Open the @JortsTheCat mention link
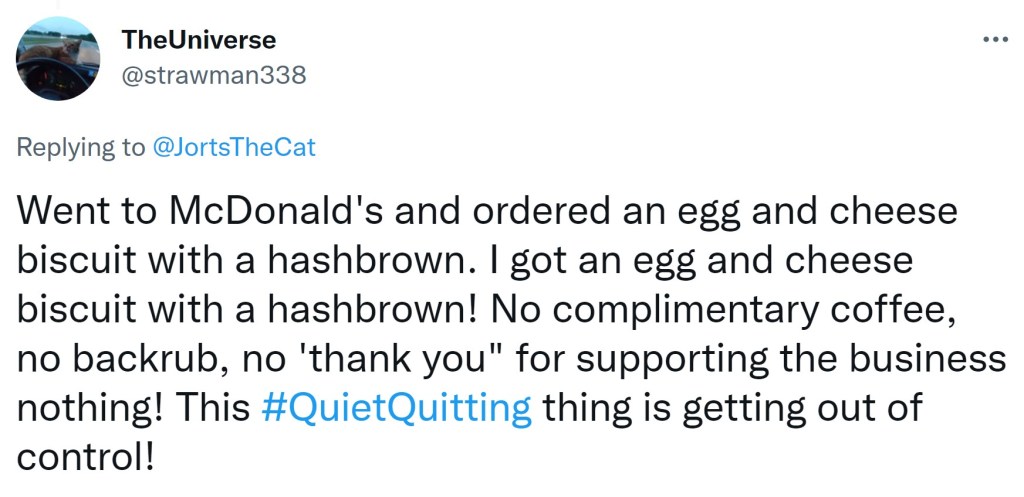Image resolution: width=1024 pixels, height=497 pixels. pyautogui.click(x=234, y=148)
